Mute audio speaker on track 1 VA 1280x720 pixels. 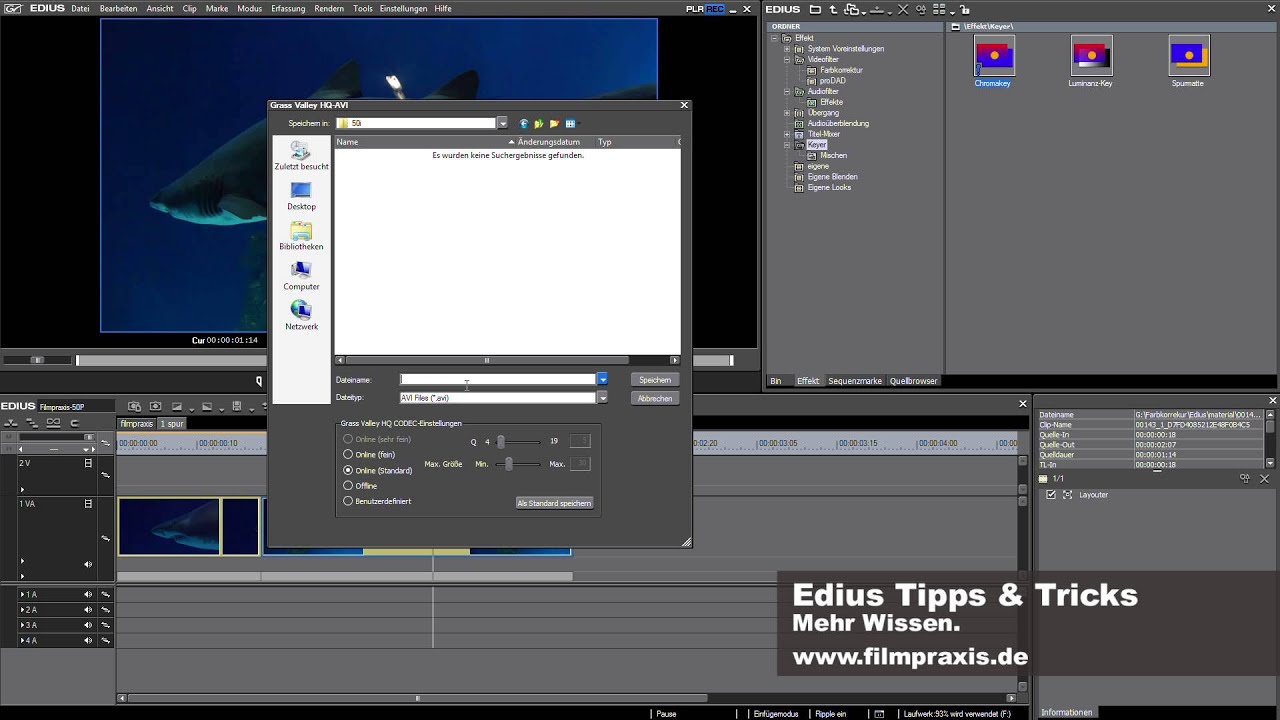pyautogui.click(x=88, y=564)
